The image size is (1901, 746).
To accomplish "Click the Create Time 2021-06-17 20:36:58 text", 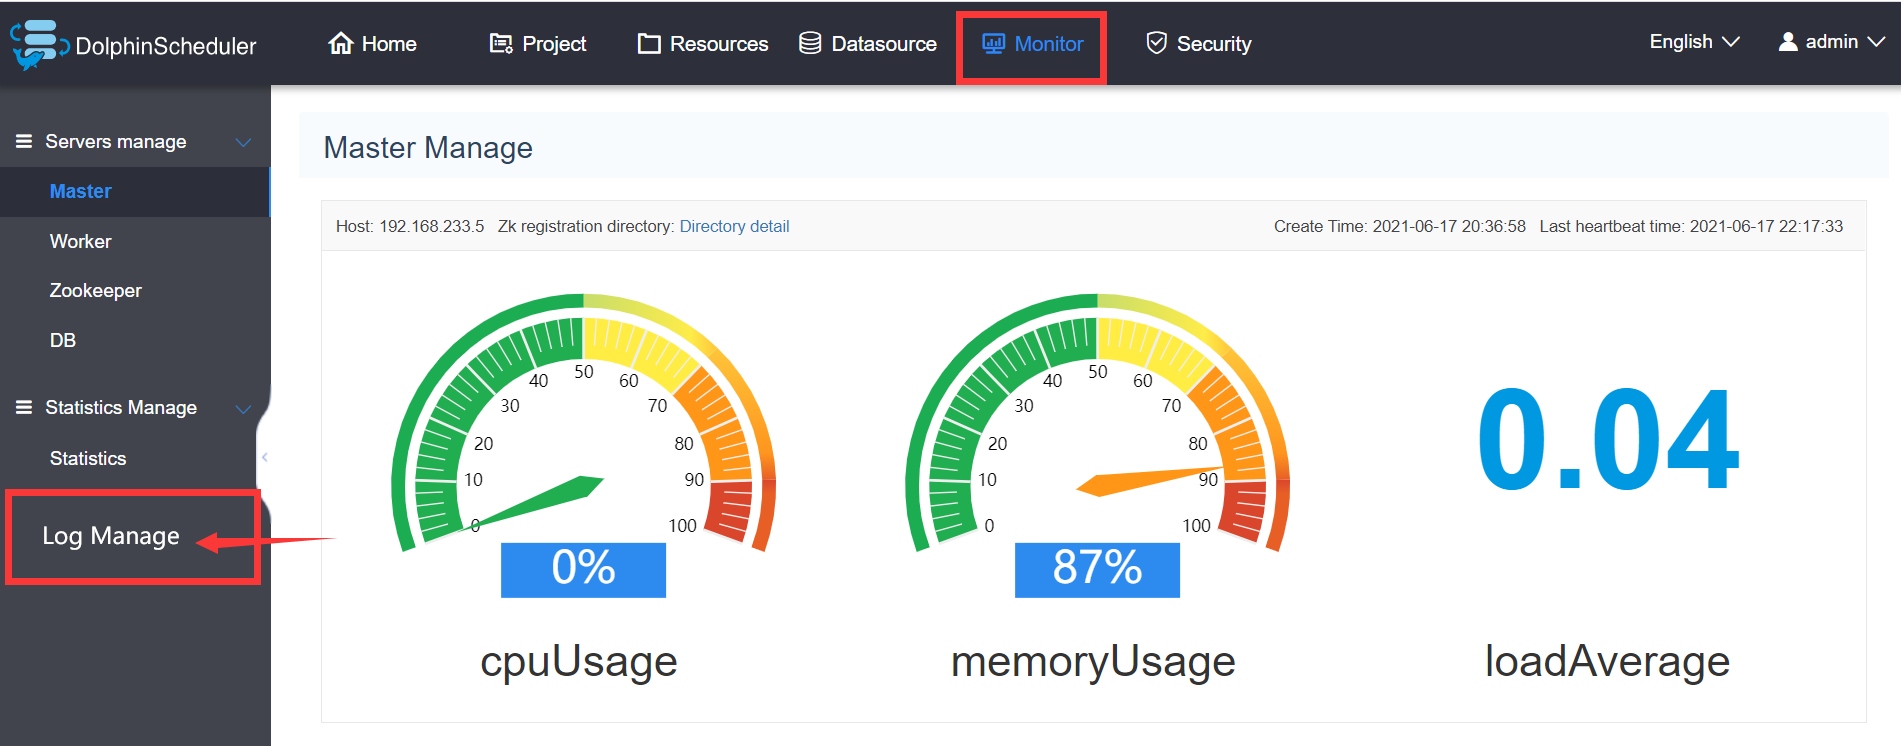I will point(1400,226).
